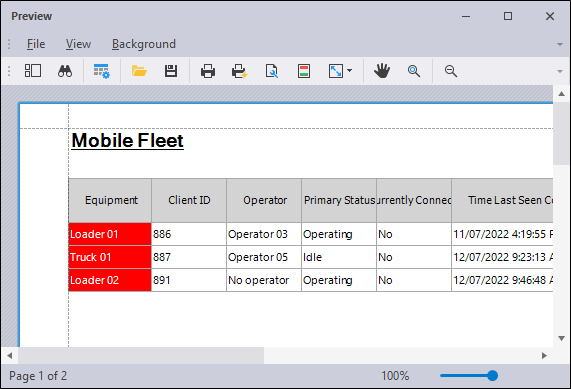The width and height of the screenshot is (571, 389).
Task: Open Find with the binoculars icon
Action: [x=65, y=71]
